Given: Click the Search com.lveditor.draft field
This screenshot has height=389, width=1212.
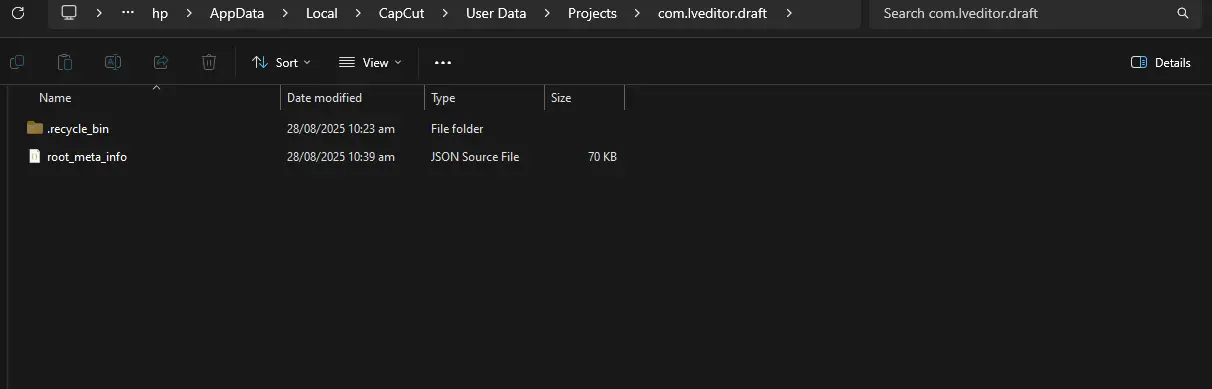Looking at the screenshot, I should pos(1035,13).
